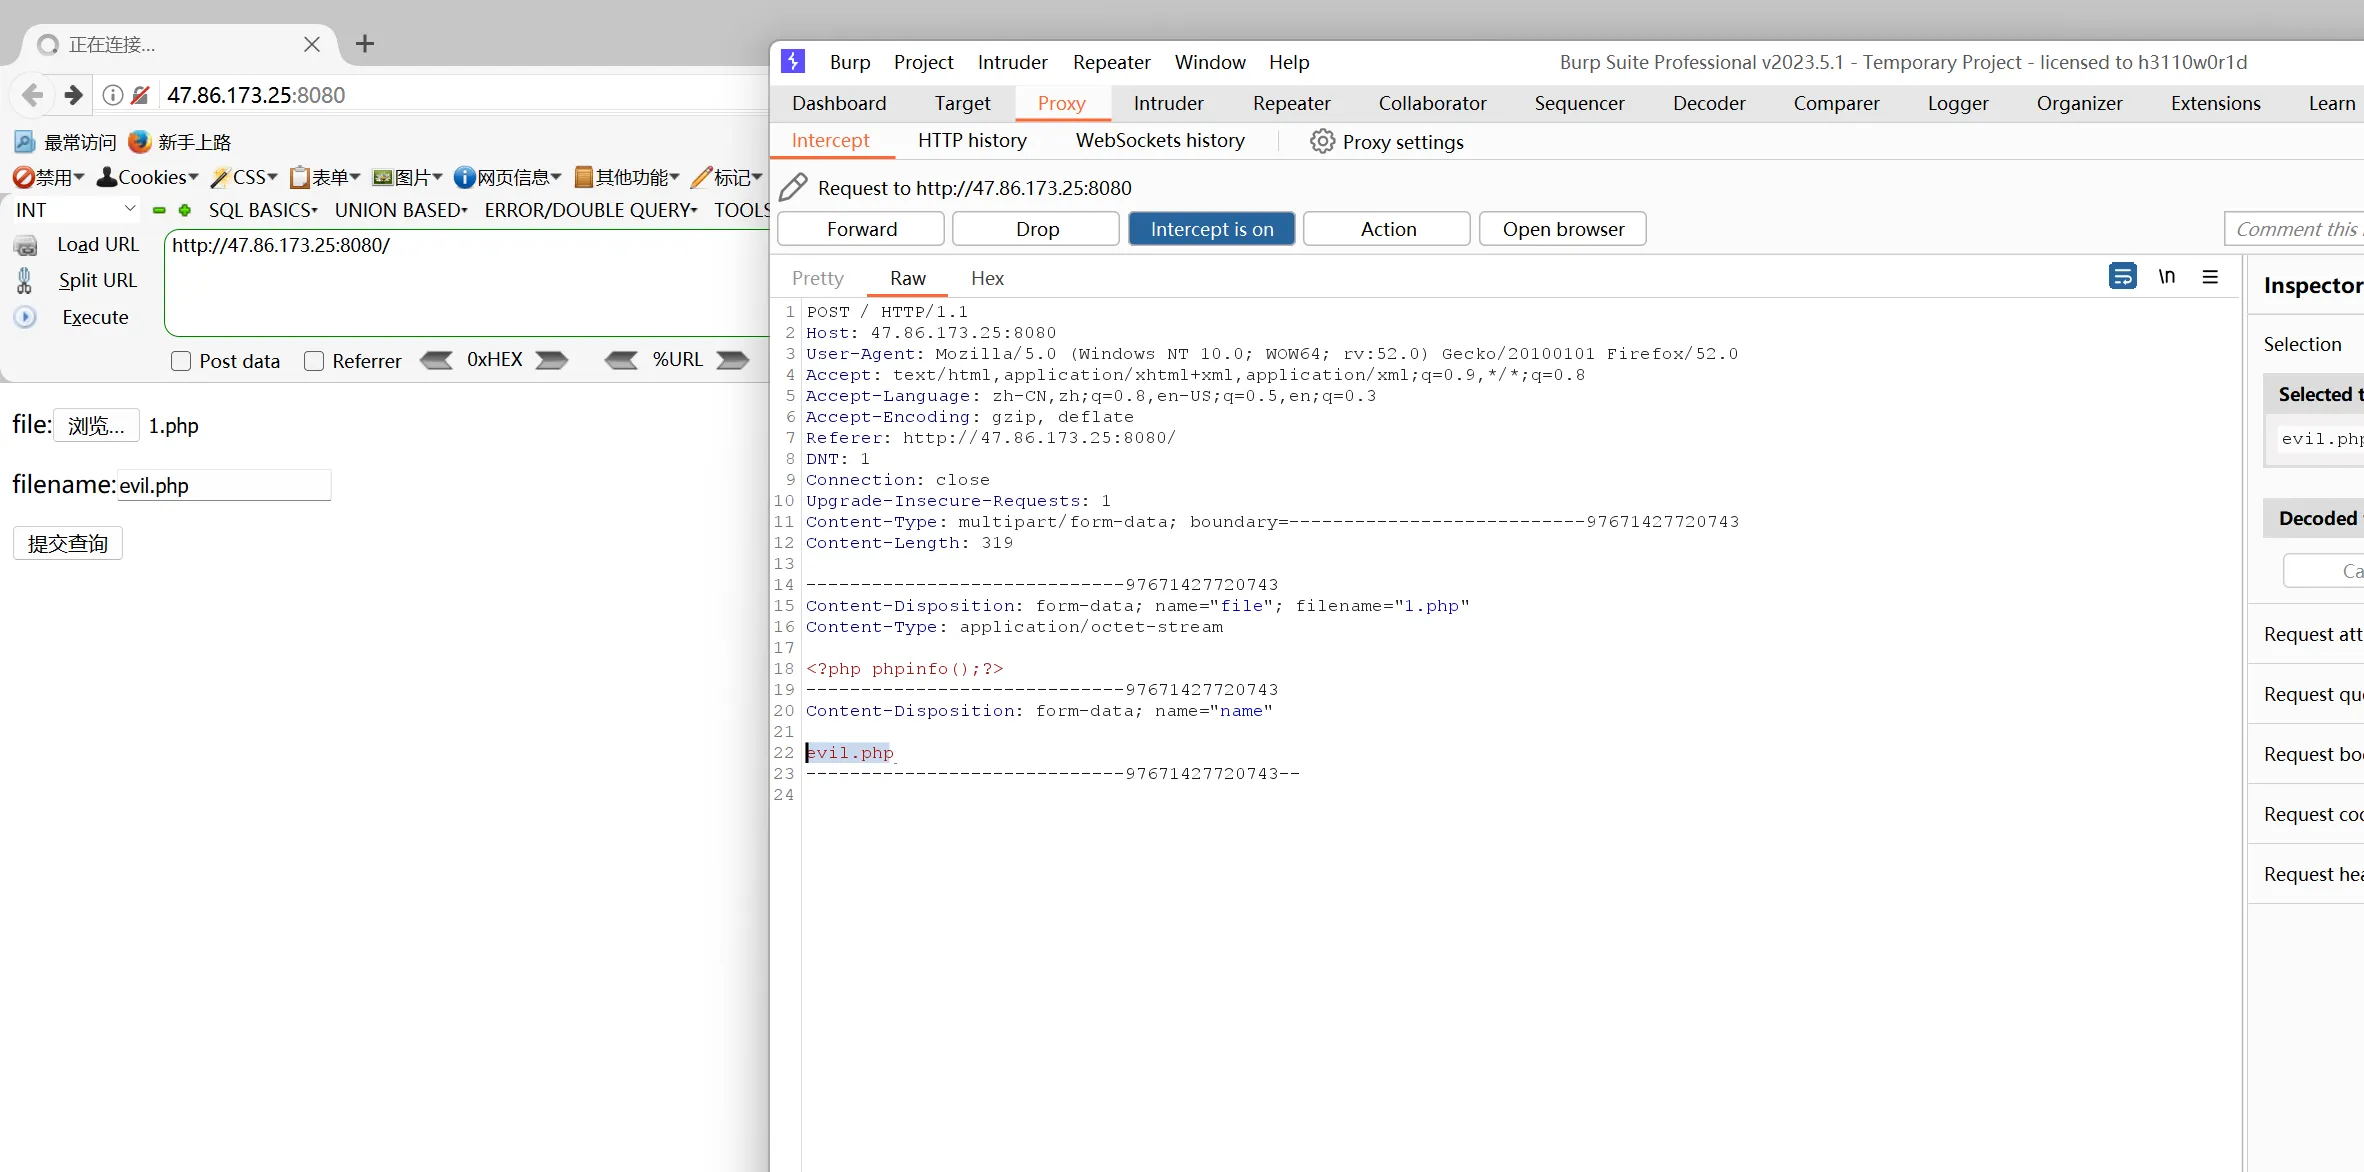Click the green plus icon in HackBar
This screenshot has height=1172, width=2364.
pyautogui.click(x=185, y=210)
